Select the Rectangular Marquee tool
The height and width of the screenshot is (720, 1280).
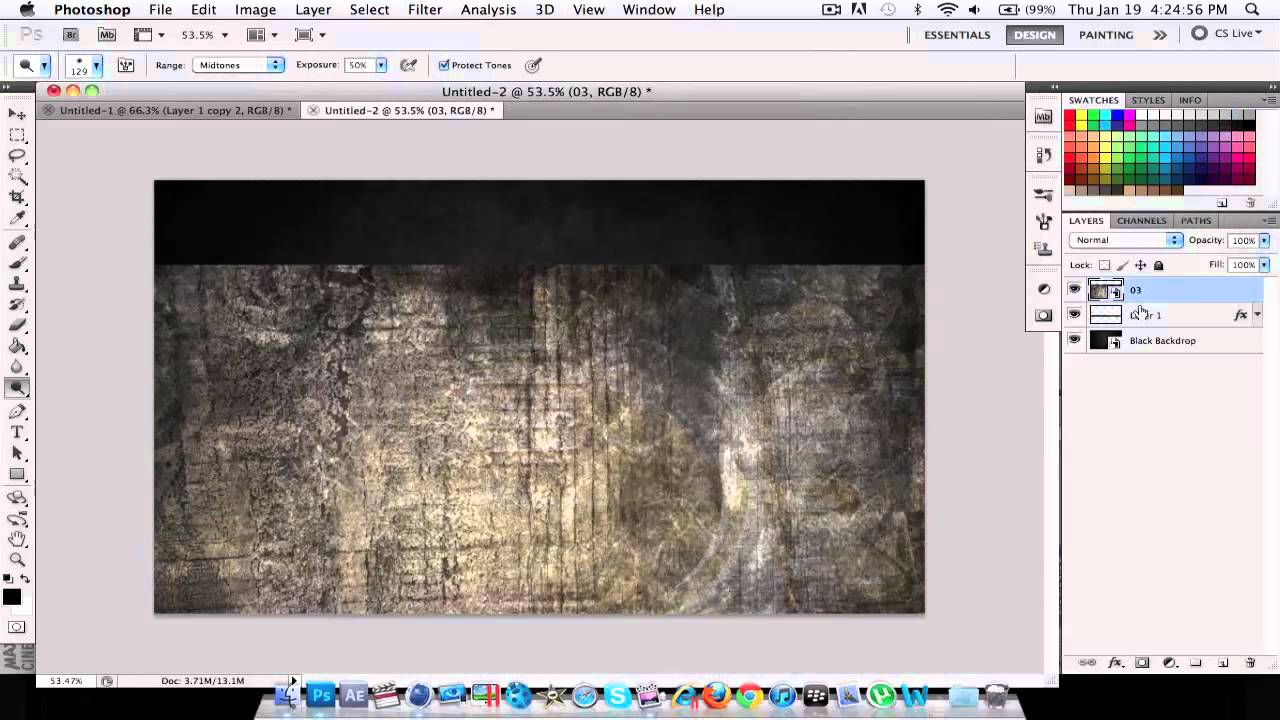[x=17, y=135]
